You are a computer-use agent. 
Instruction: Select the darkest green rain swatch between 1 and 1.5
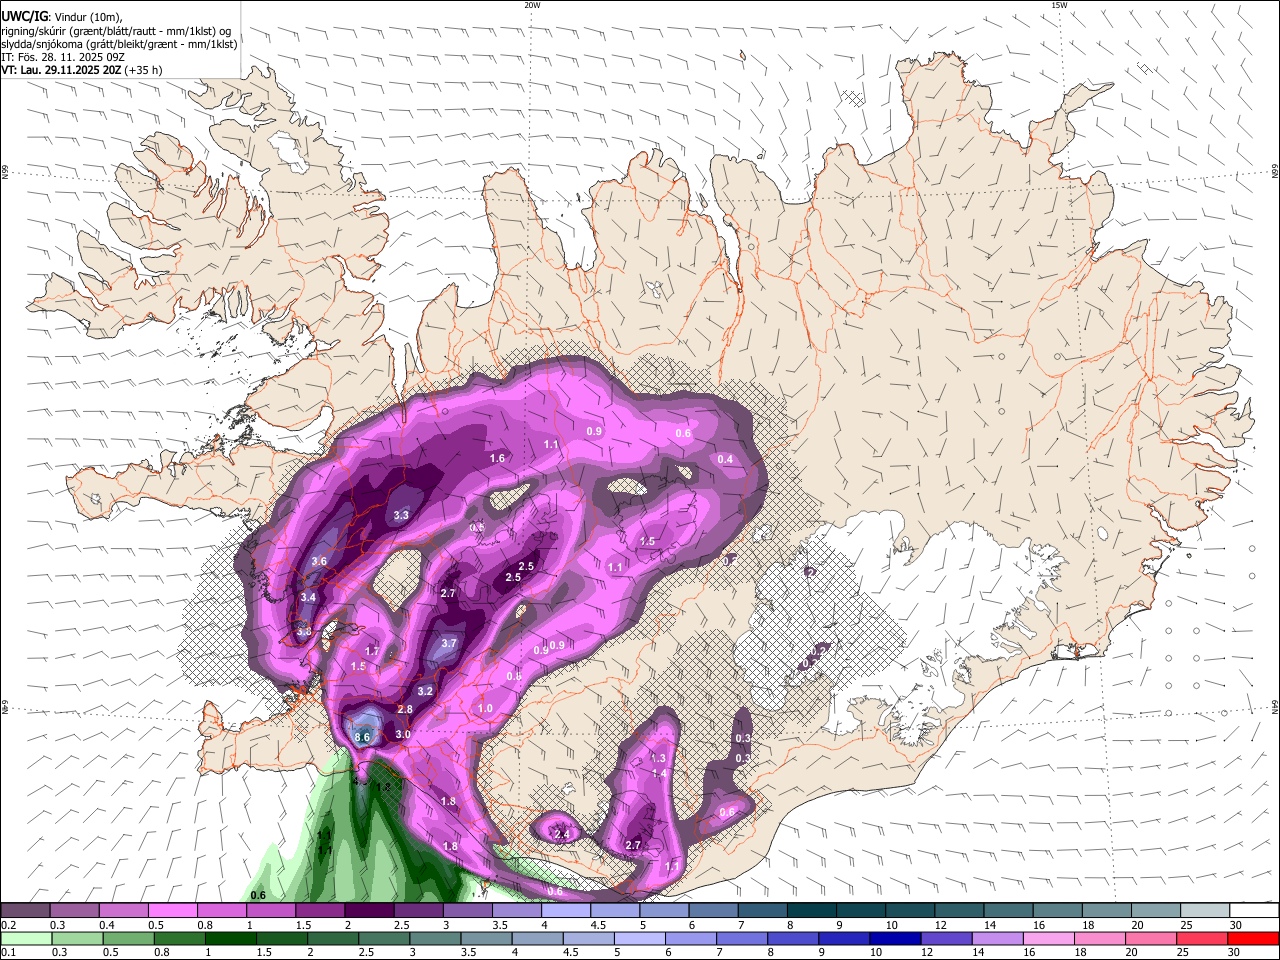[231, 938]
